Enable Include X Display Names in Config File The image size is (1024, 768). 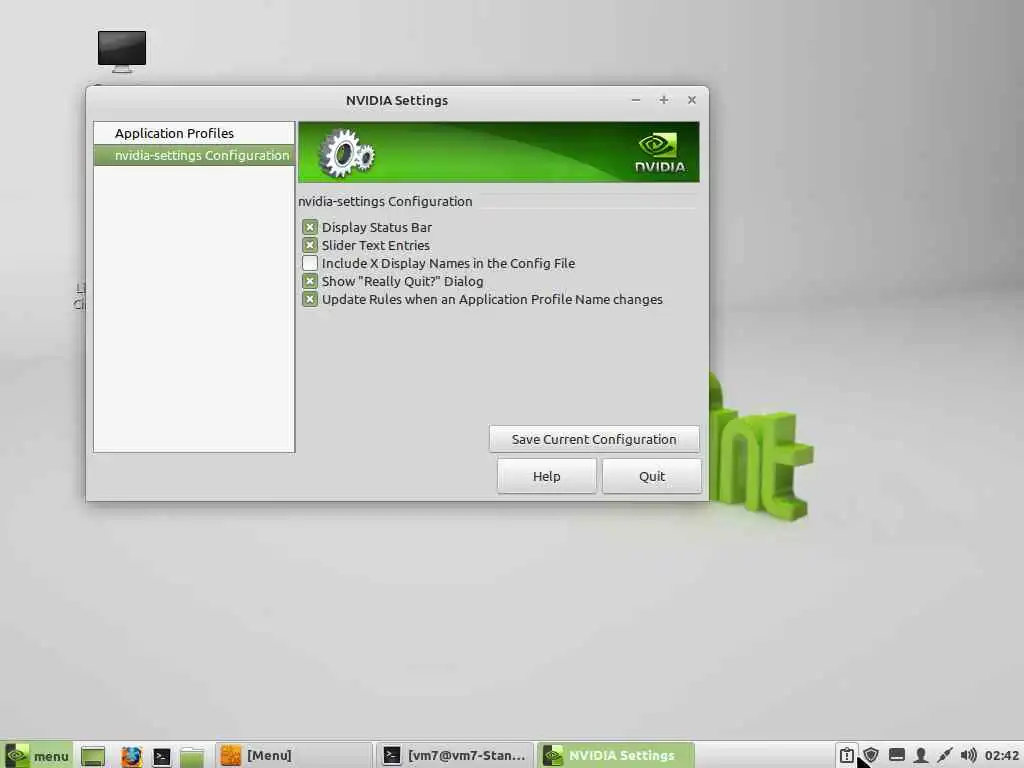pos(310,263)
